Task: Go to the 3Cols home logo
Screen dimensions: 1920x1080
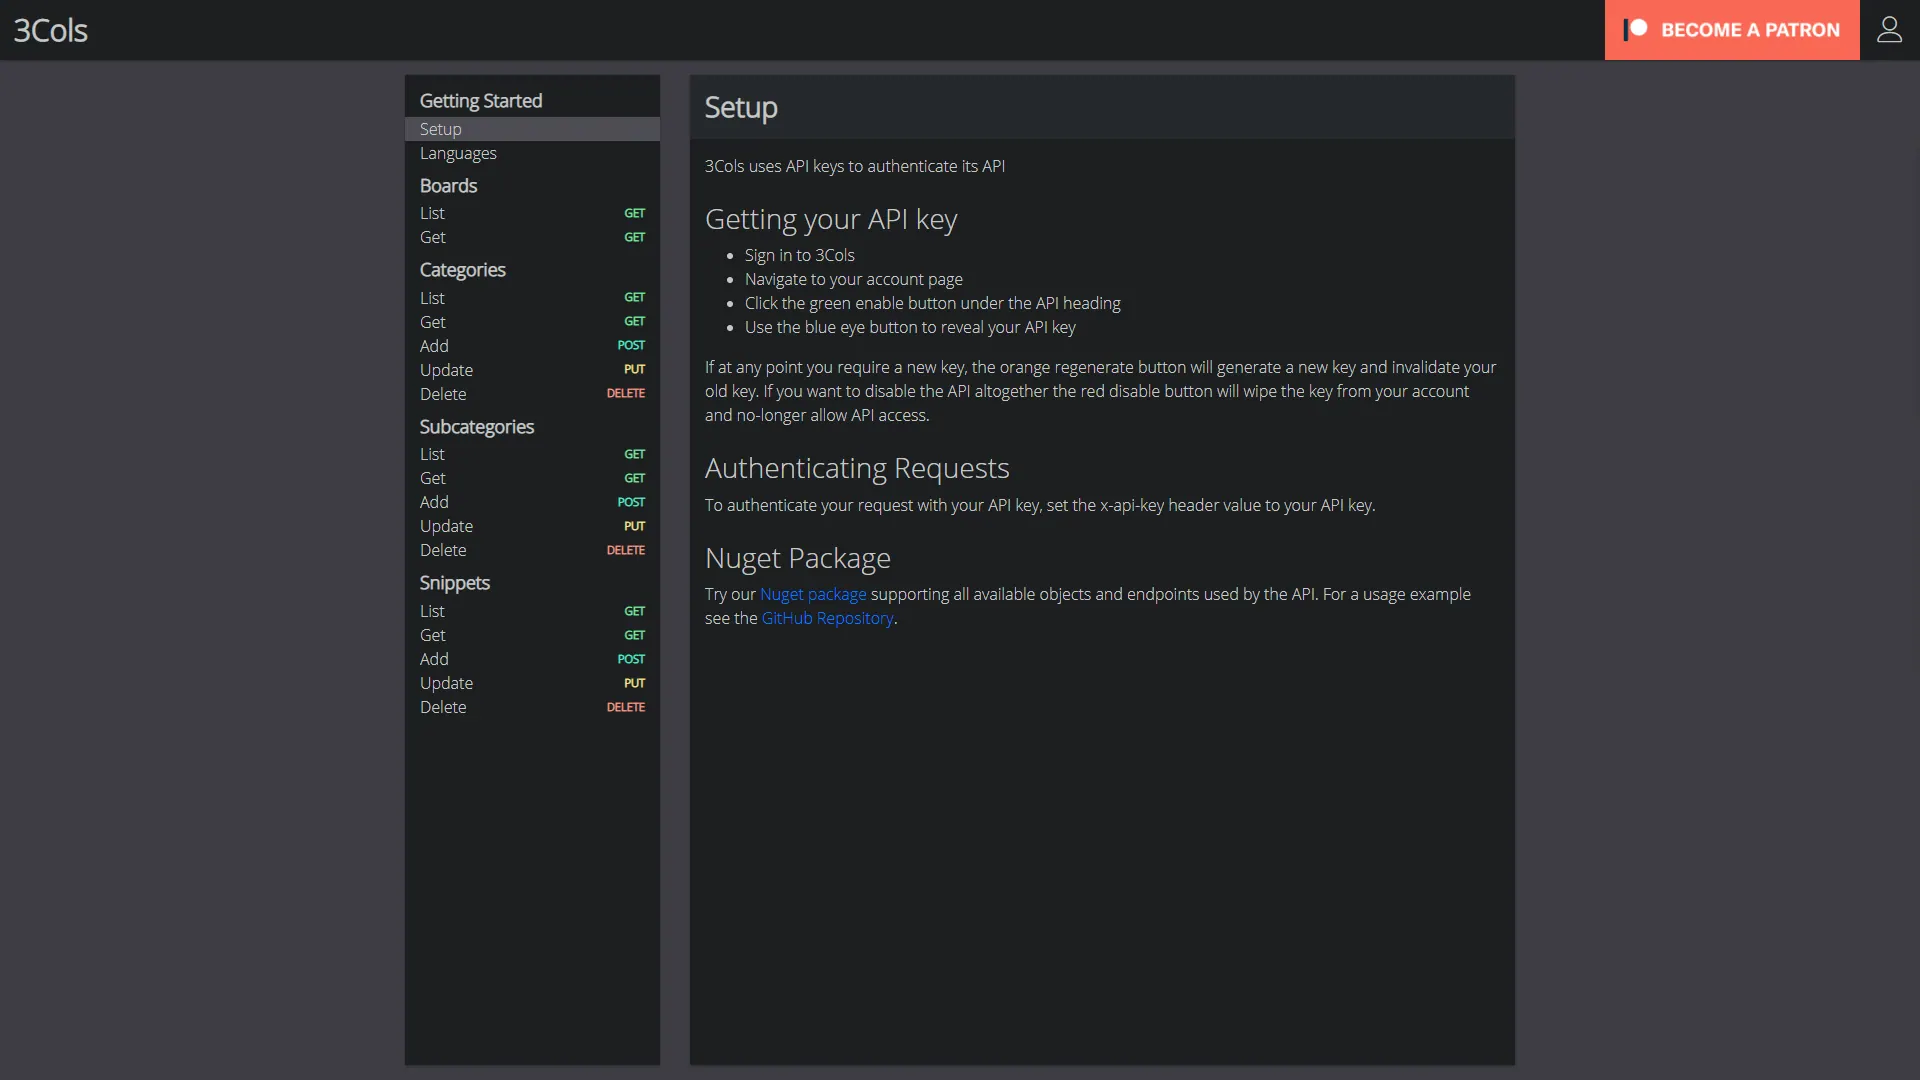Action: tap(50, 30)
